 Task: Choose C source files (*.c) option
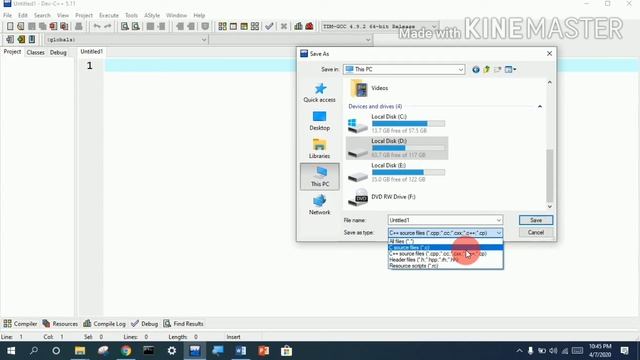(x=446, y=247)
